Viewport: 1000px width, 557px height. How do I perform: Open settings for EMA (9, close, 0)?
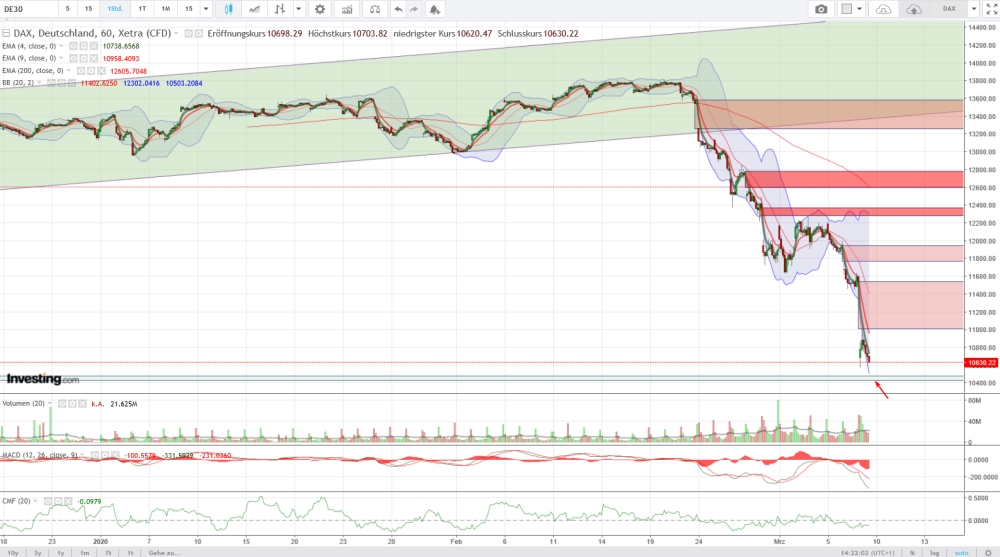[x=84, y=58]
